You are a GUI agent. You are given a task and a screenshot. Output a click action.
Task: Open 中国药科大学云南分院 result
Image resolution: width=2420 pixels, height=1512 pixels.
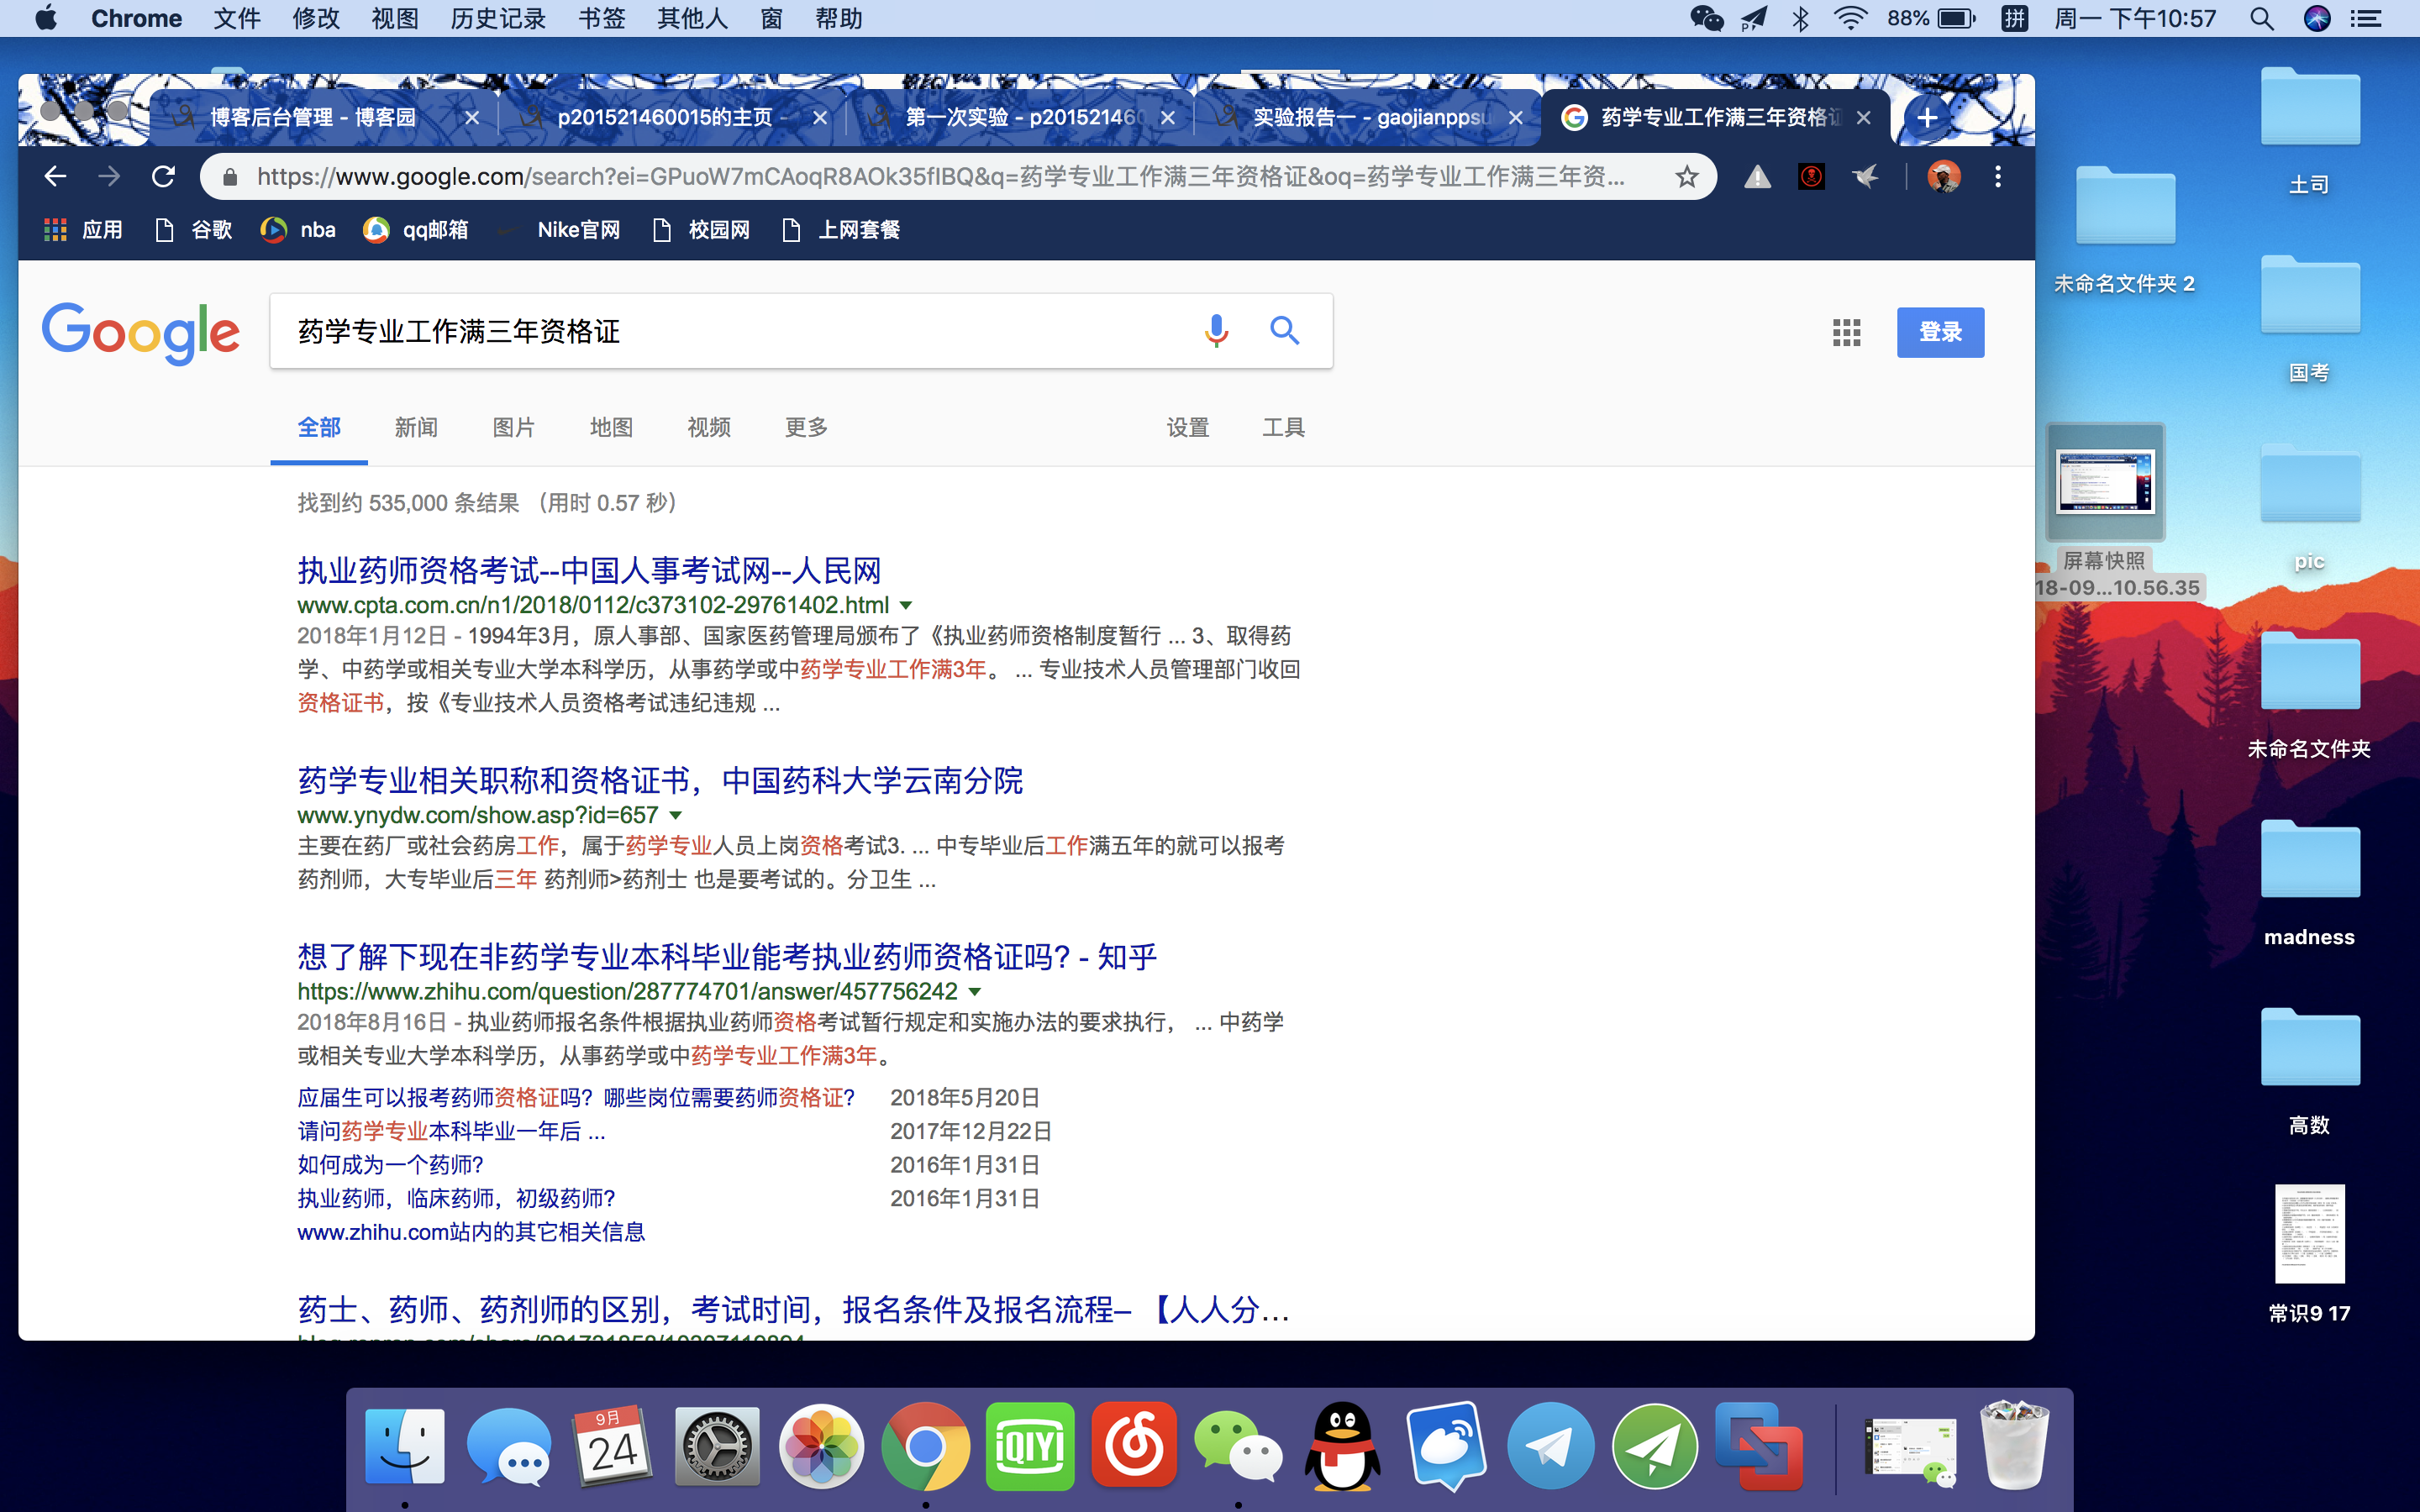660,781
